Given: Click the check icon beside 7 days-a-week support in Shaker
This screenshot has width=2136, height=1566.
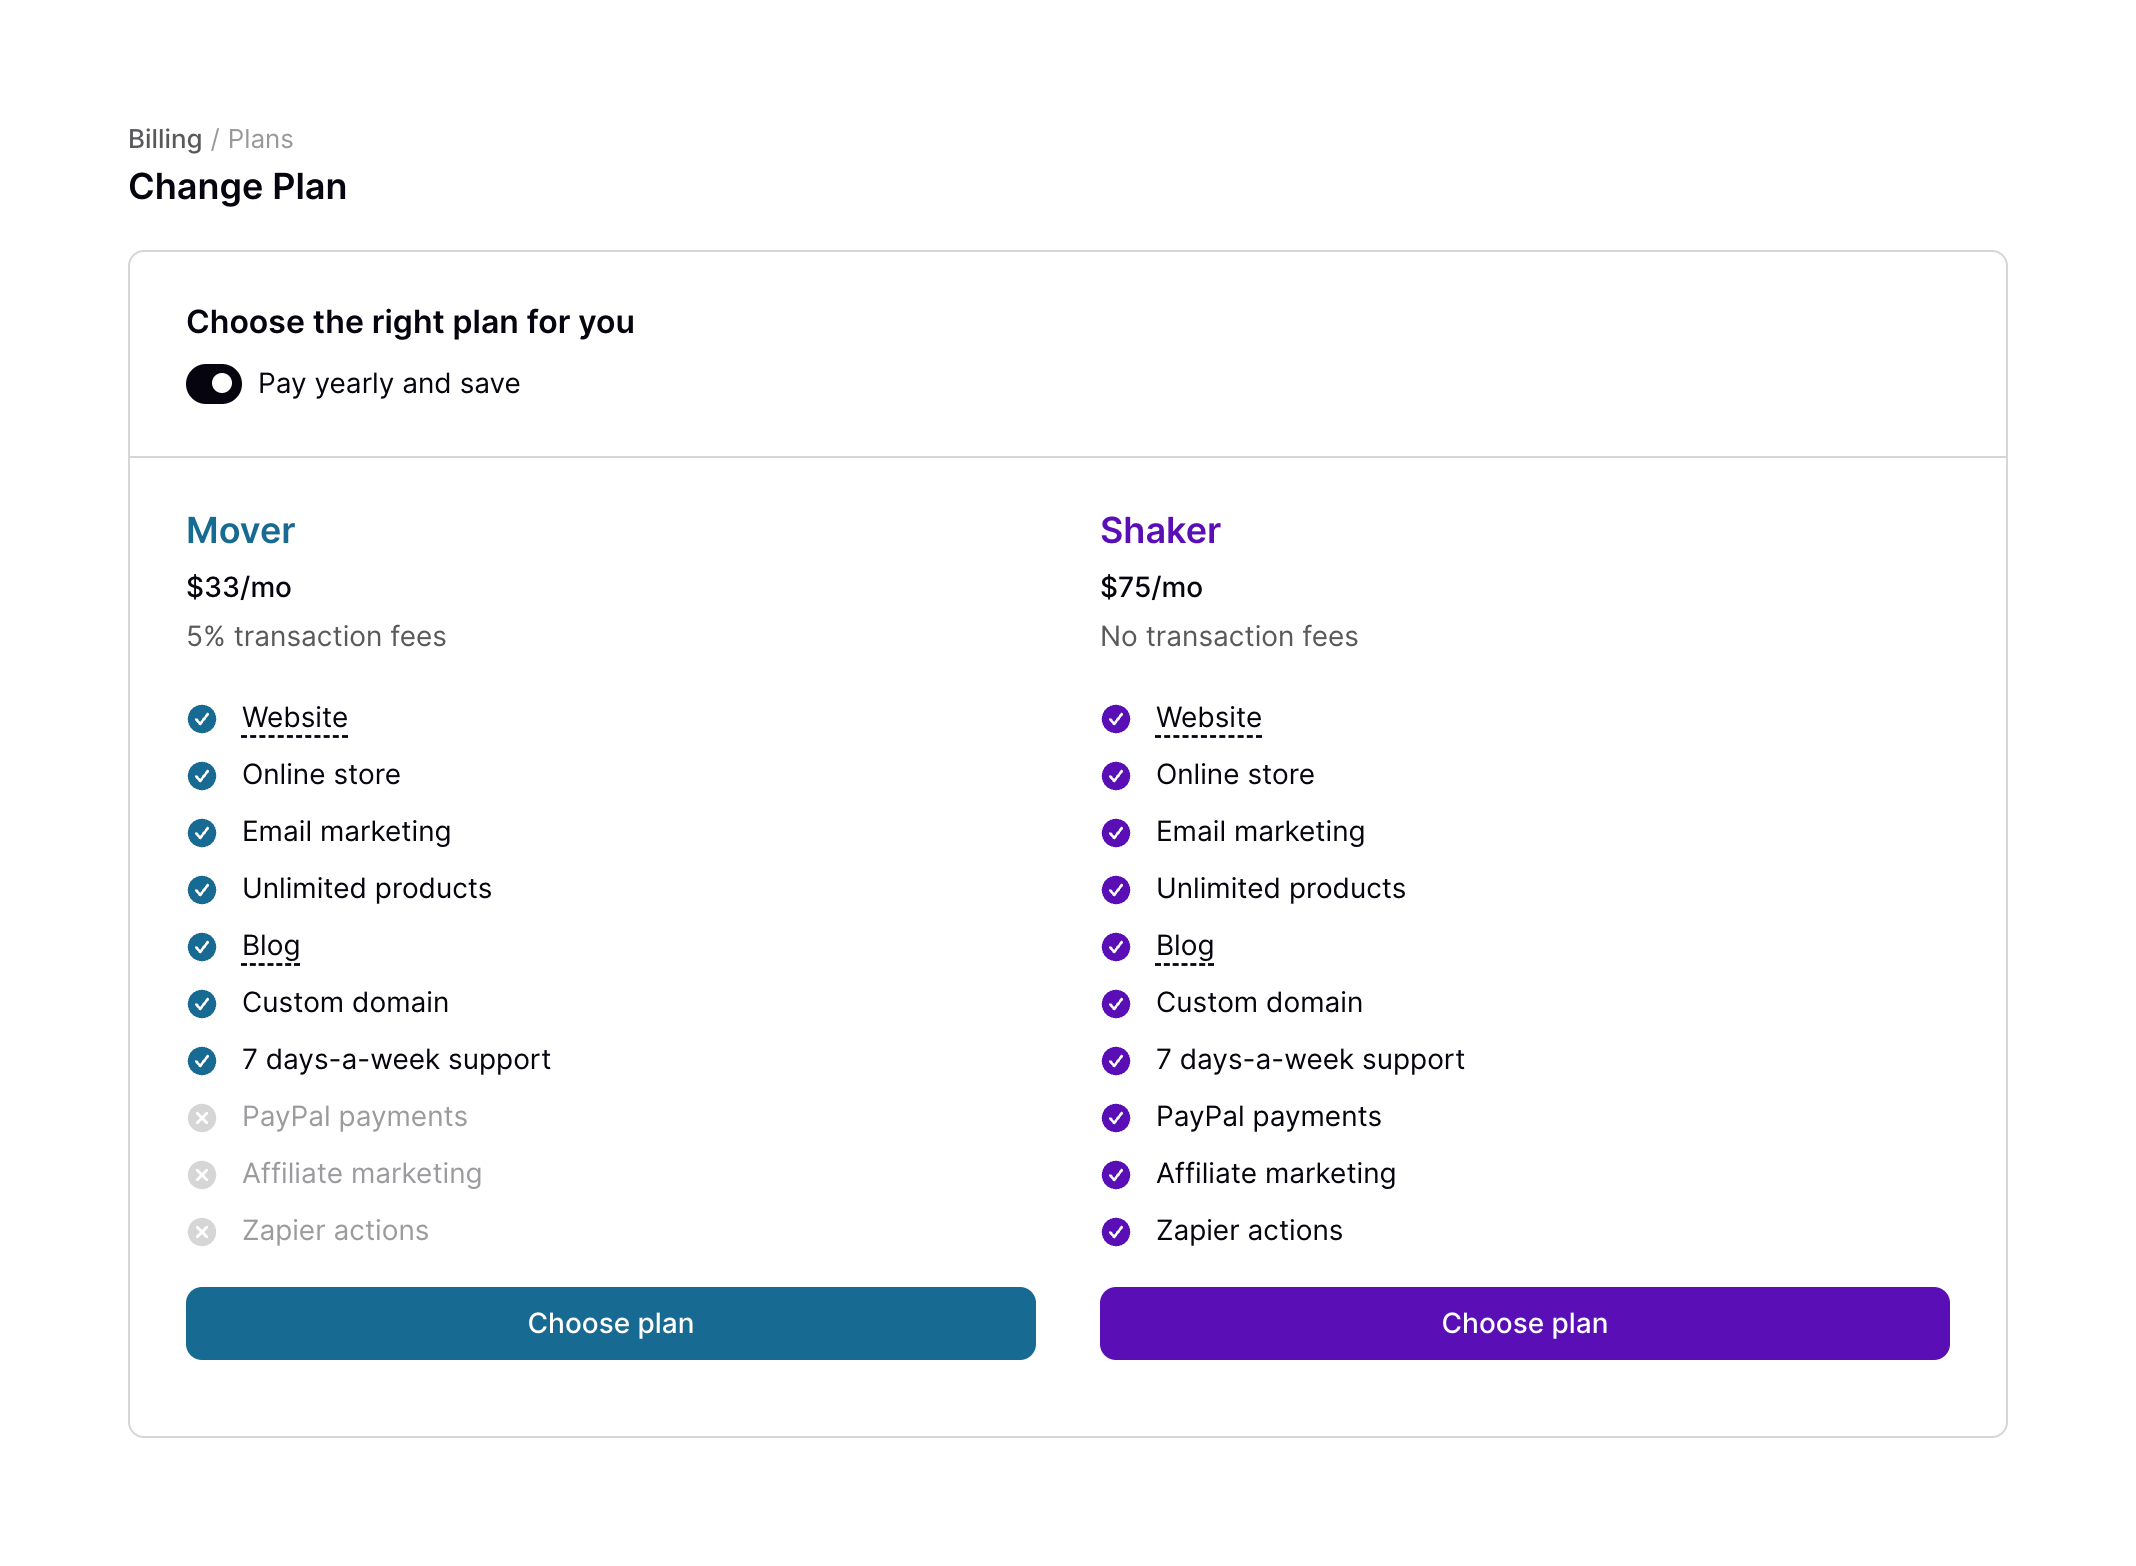Looking at the screenshot, I should [1116, 1060].
